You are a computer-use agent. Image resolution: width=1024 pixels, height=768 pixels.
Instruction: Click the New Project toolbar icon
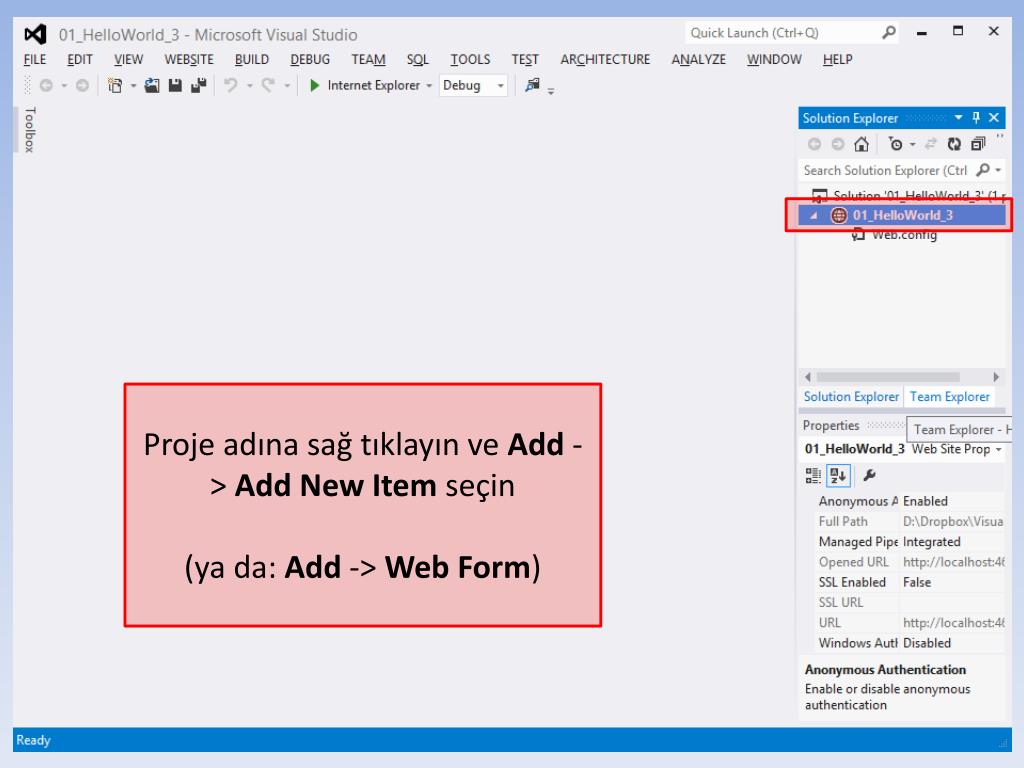click(115, 86)
